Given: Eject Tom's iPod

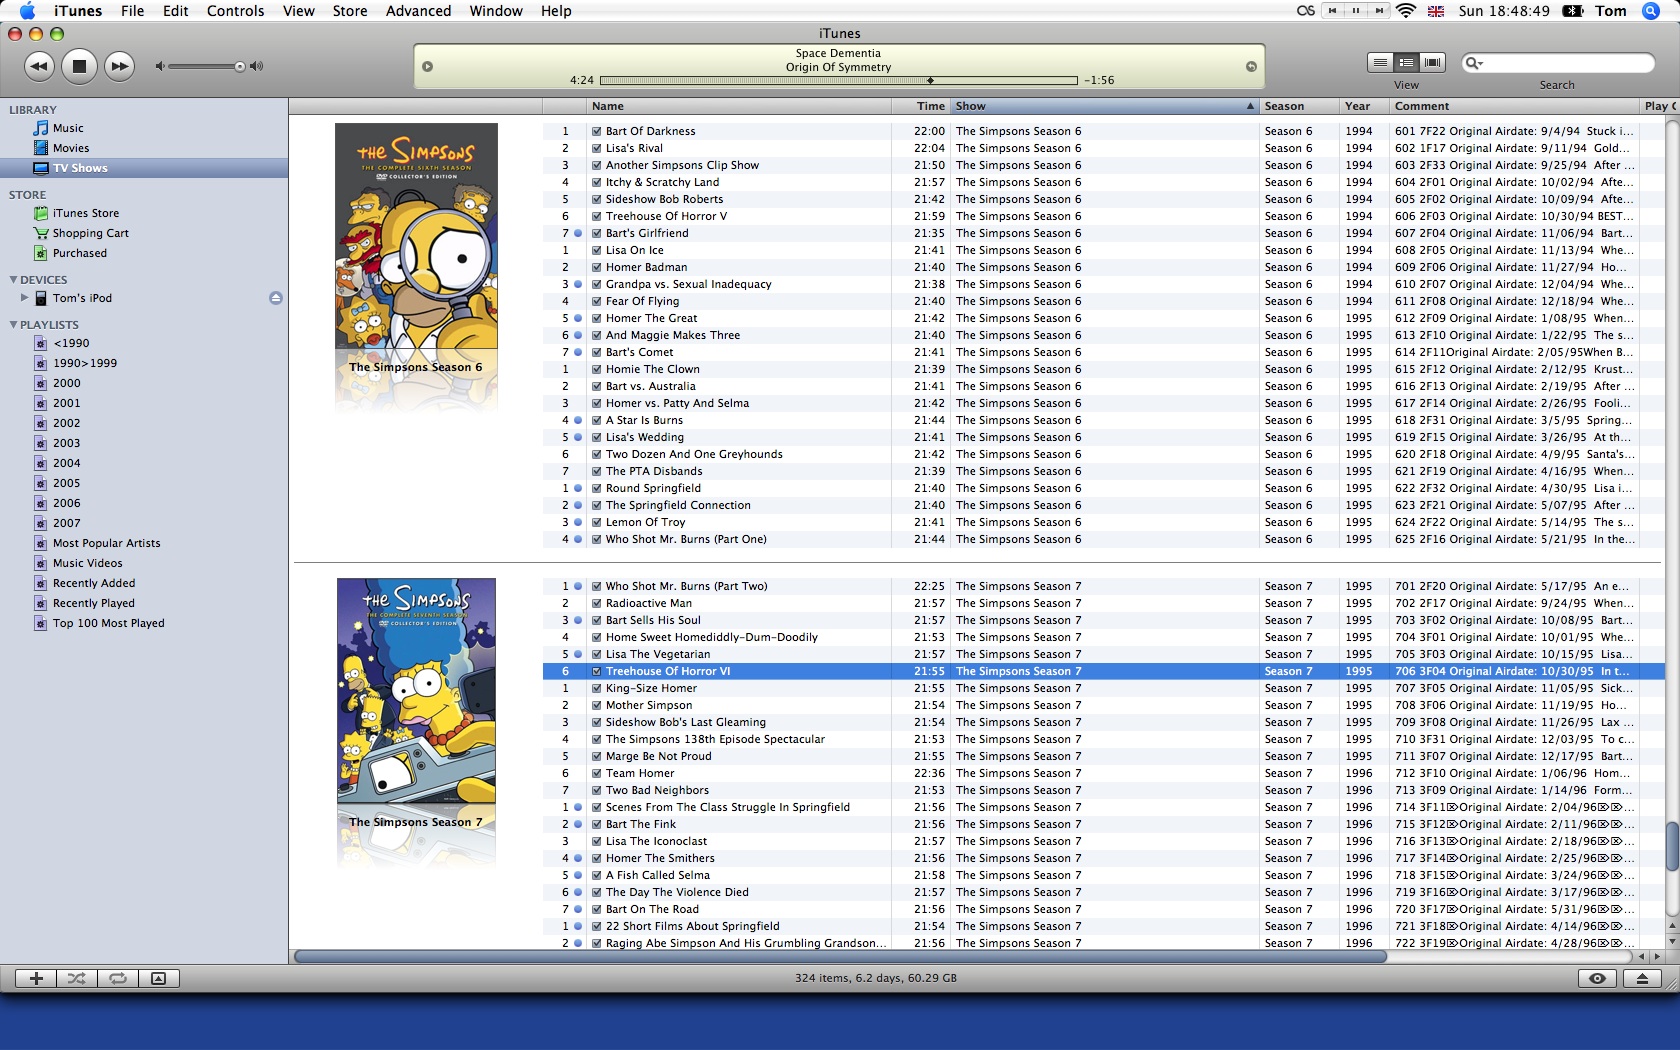Looking at the screenshot, I should tap(276, 298).
